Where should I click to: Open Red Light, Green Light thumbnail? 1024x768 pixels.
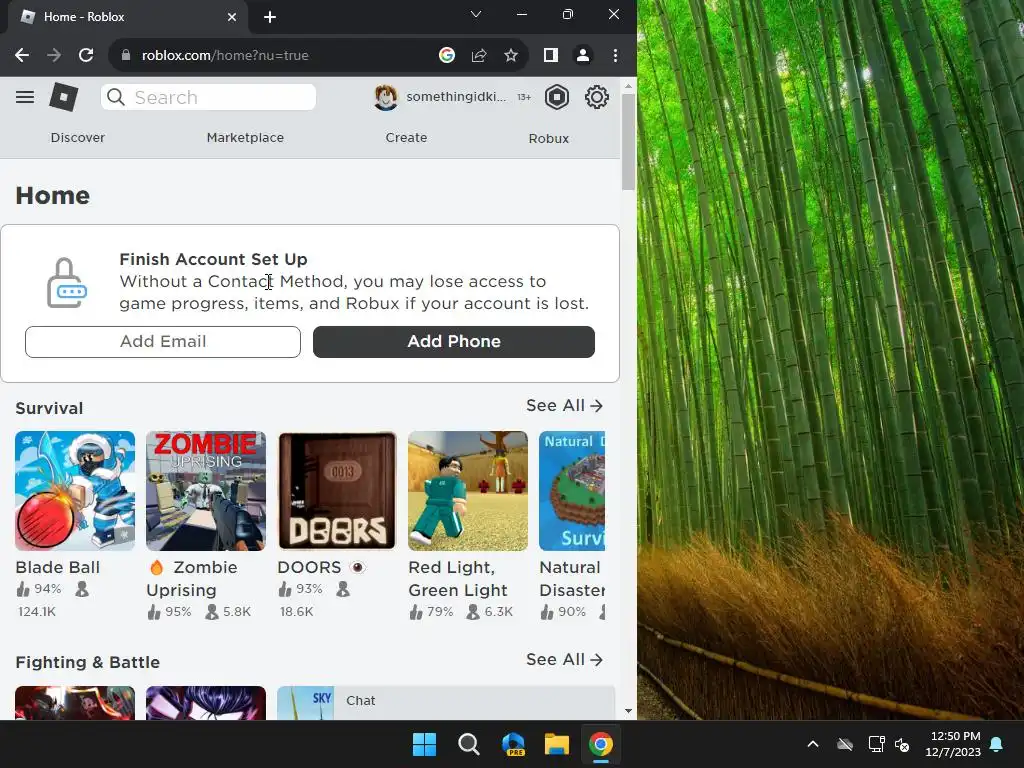point(468,491)
